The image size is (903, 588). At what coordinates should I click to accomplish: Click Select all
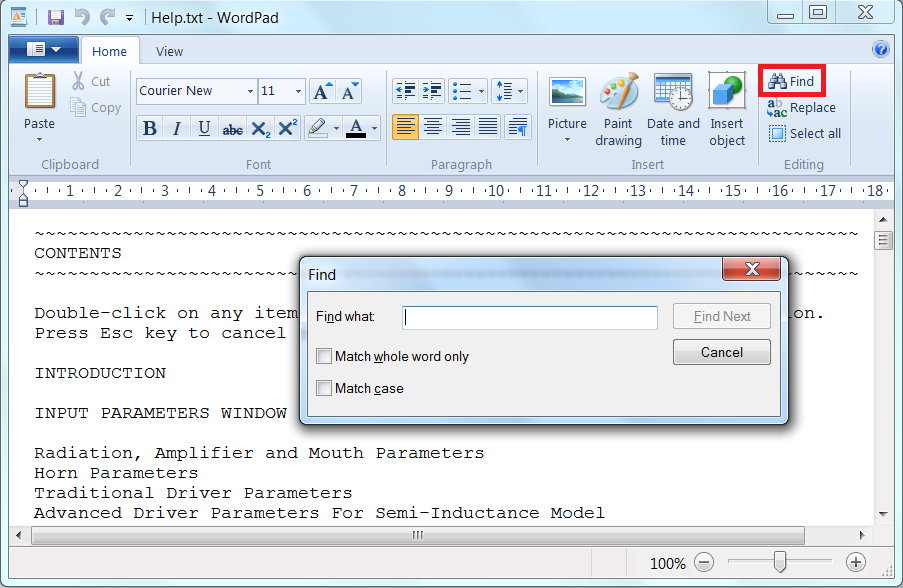click(x=805, y=134)
